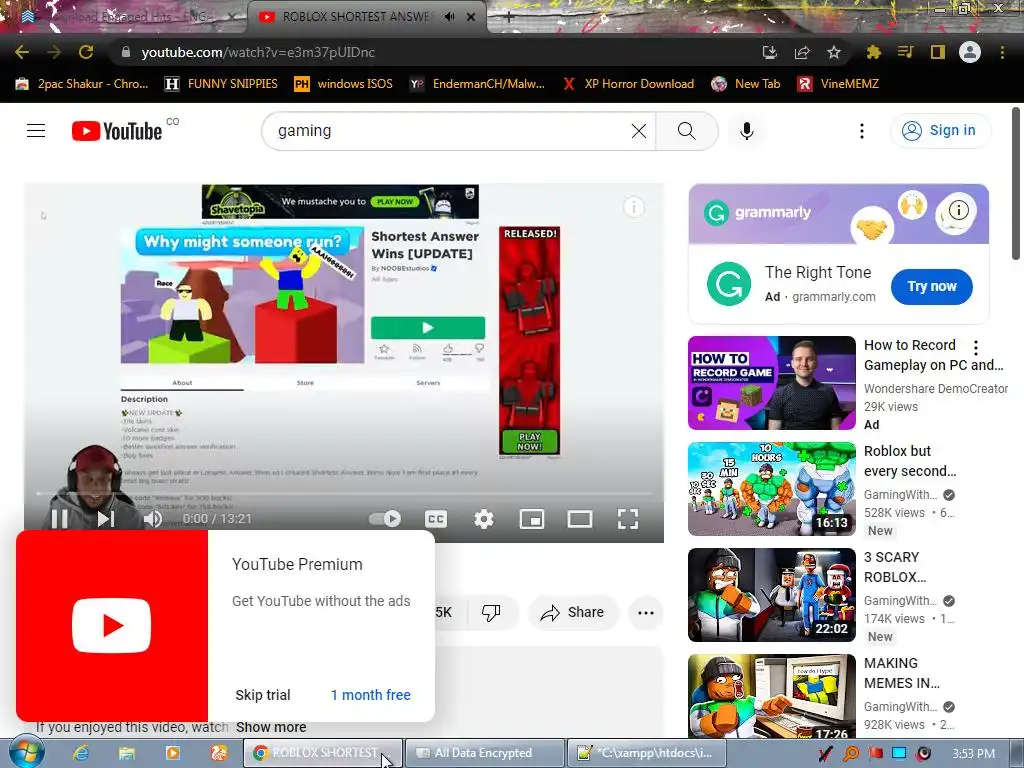Toggle the autoplay switch
The image size is (1024, 768).
[x=385, y=519]
